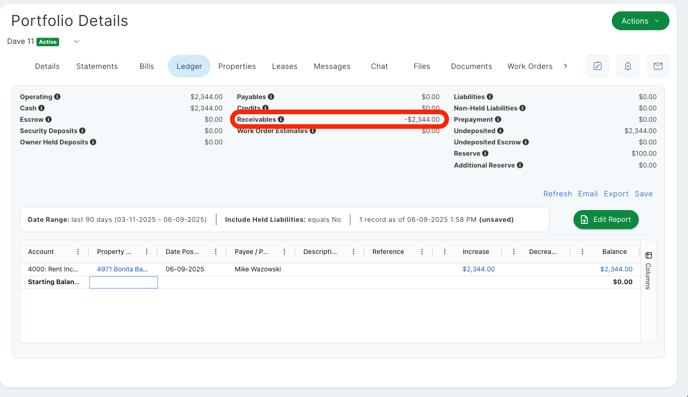Click the Mike Wazowski payee cell
688x397 pixels.
pos(258,269)
